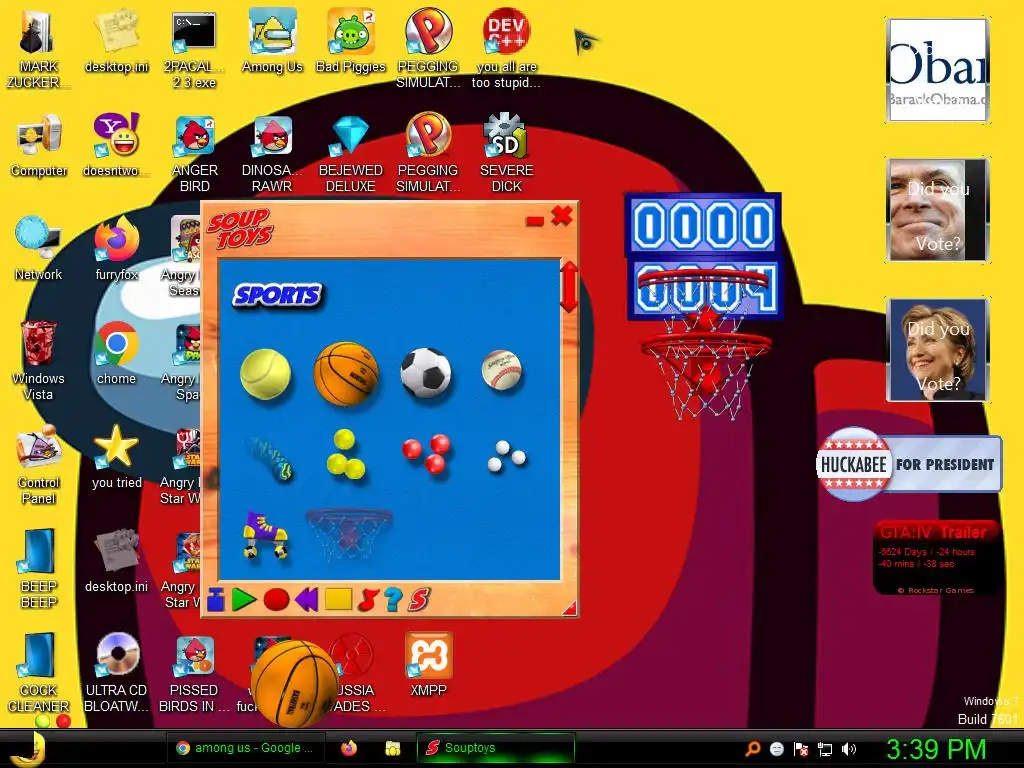Image resolution: width=1024 pixels, height=768 pixels.
Task: Click the yellow stop square button
Action: click(338, 600)
